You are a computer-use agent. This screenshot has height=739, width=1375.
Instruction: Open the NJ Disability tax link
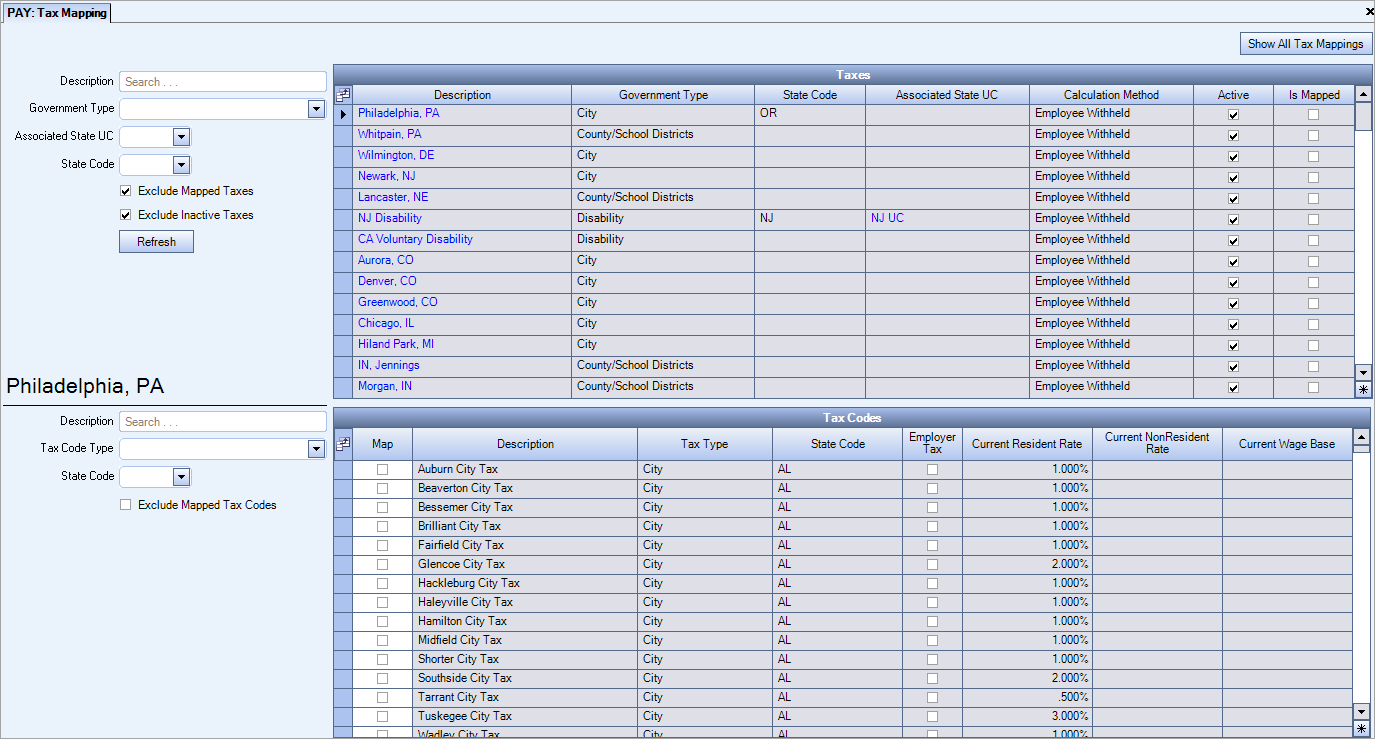click(389, 218)
